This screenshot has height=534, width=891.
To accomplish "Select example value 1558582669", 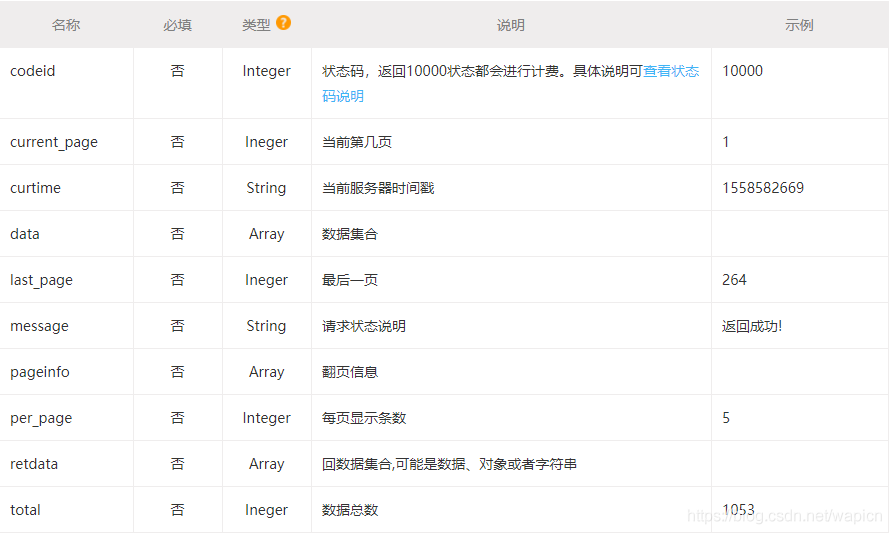I will (x=763, y=188).
